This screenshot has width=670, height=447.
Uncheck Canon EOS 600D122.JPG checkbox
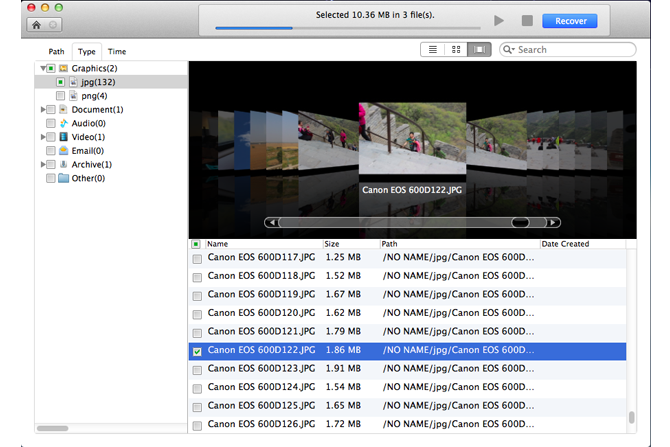tap(196, 351)
